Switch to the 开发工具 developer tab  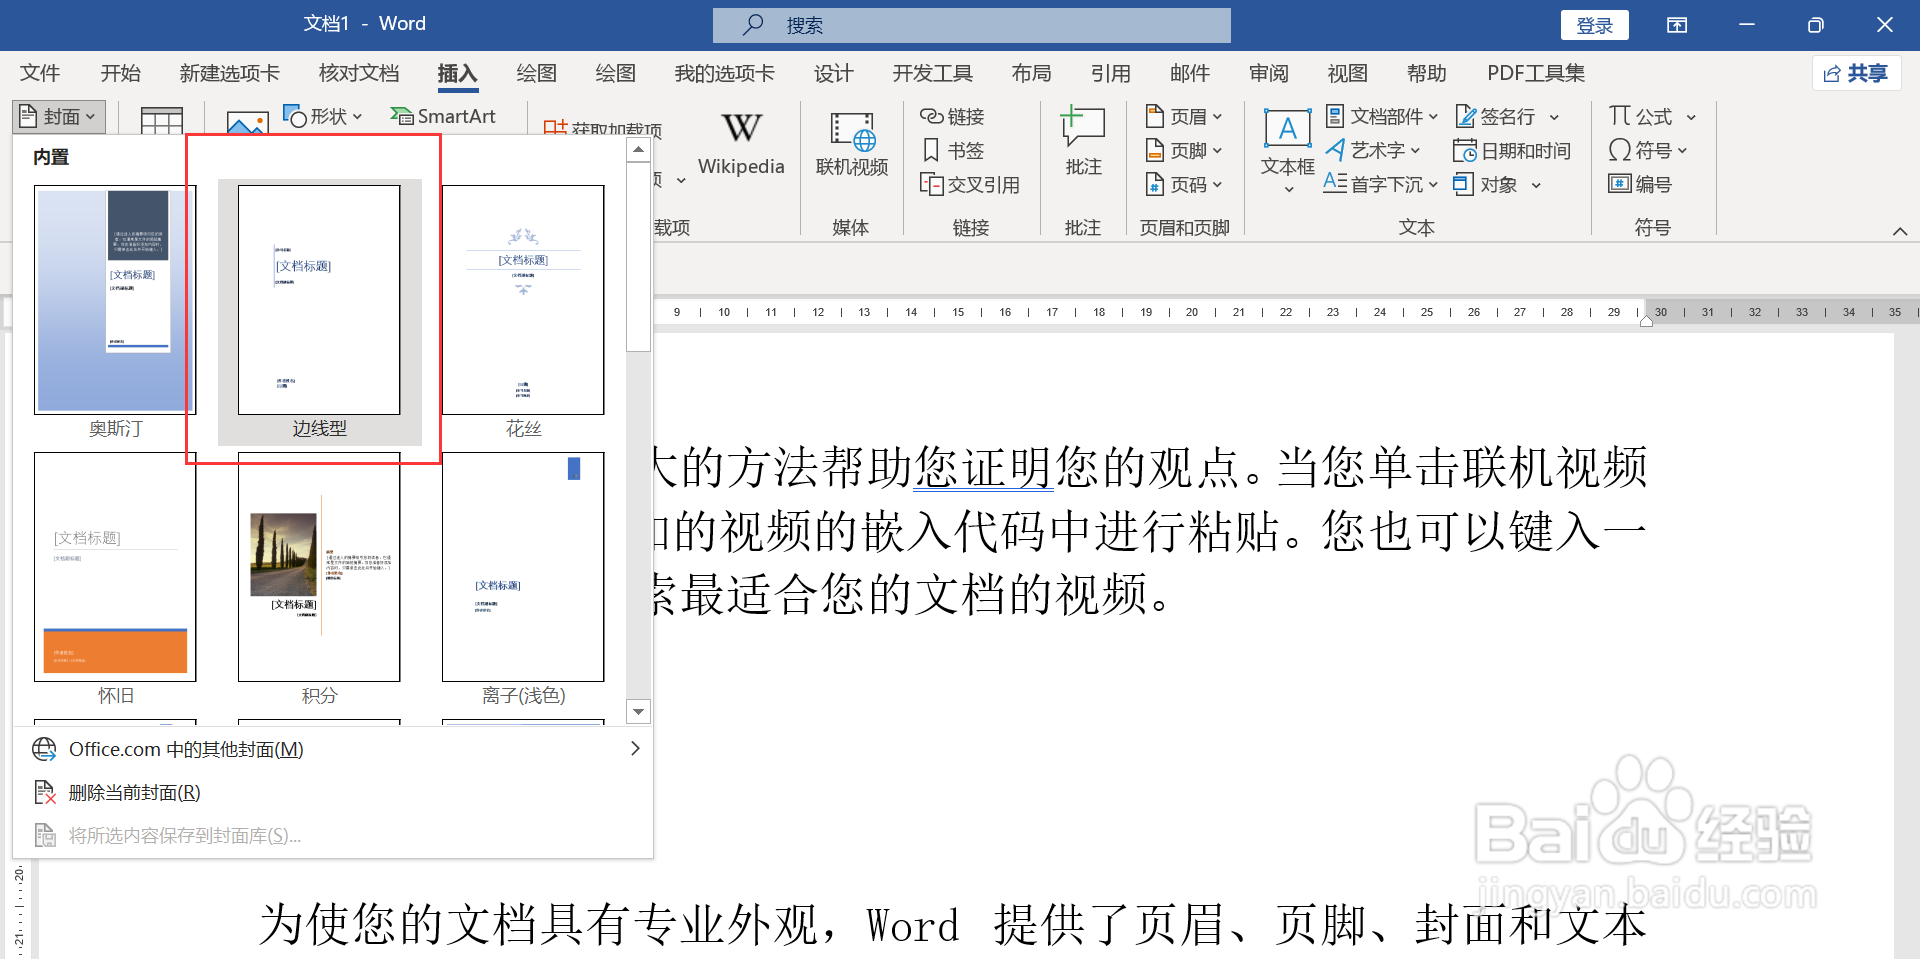coord(932,74)
